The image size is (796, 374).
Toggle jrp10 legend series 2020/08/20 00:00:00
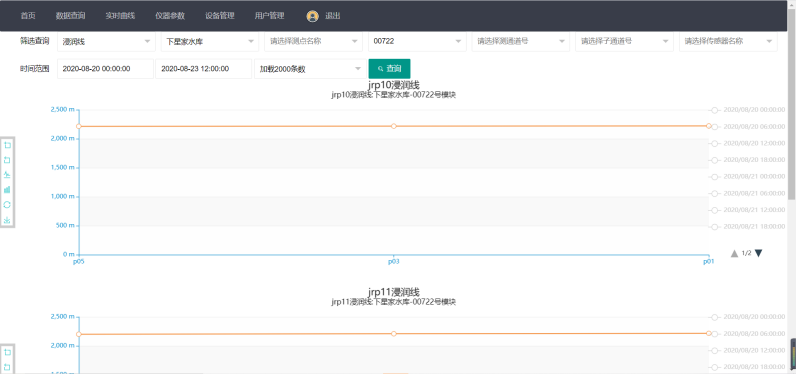747,110
